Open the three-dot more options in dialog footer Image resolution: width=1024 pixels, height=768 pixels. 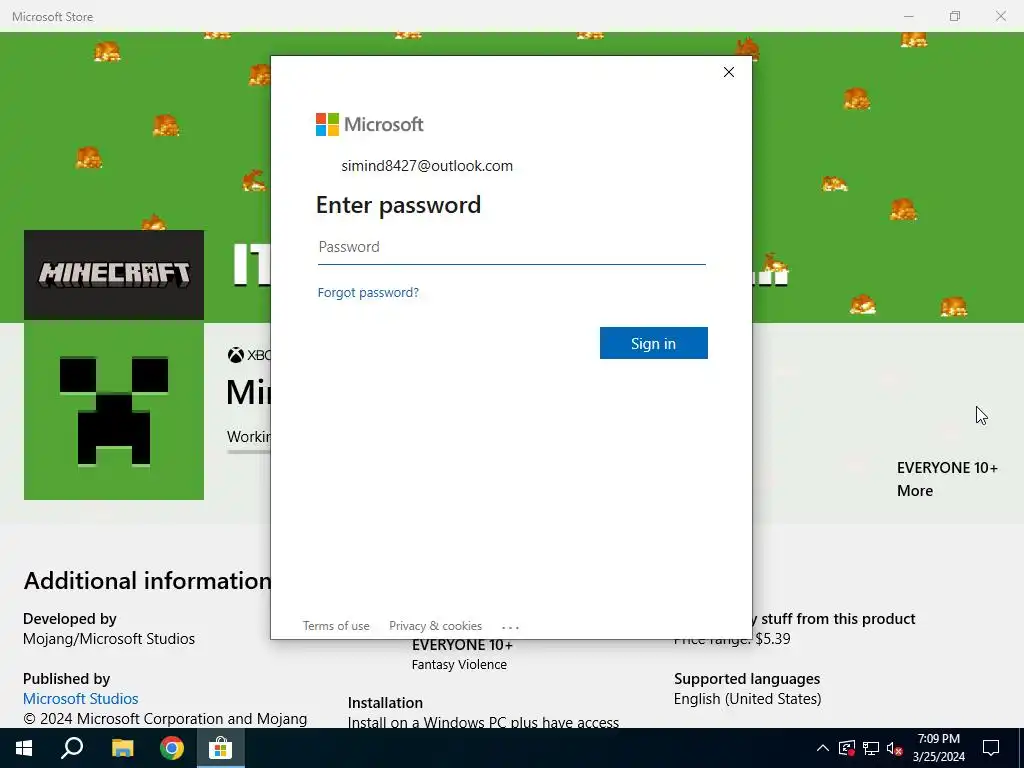point(511,627)
